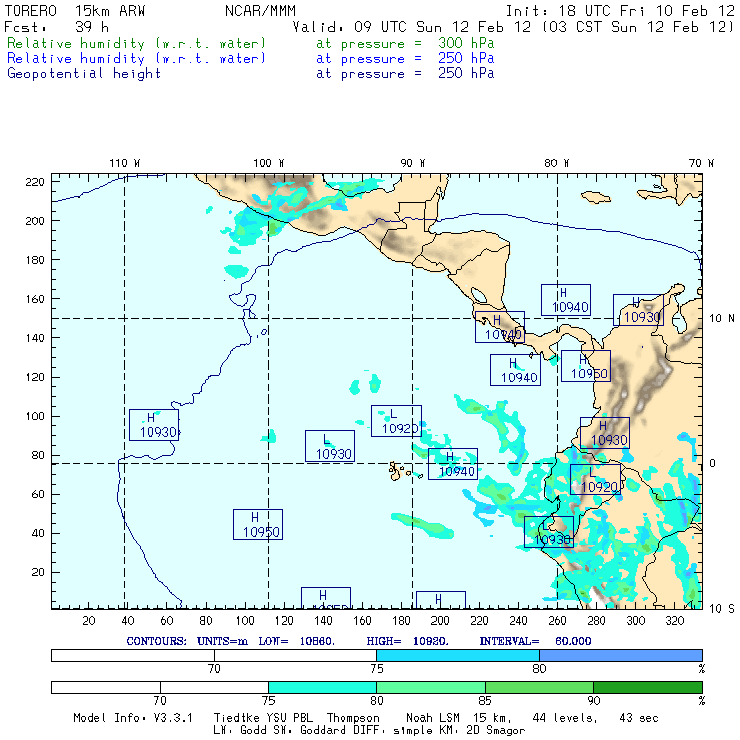Click the 'TORERO 15km ARW' title text
The width and height of the screenshot is (740, 740).
click(75, 11)
